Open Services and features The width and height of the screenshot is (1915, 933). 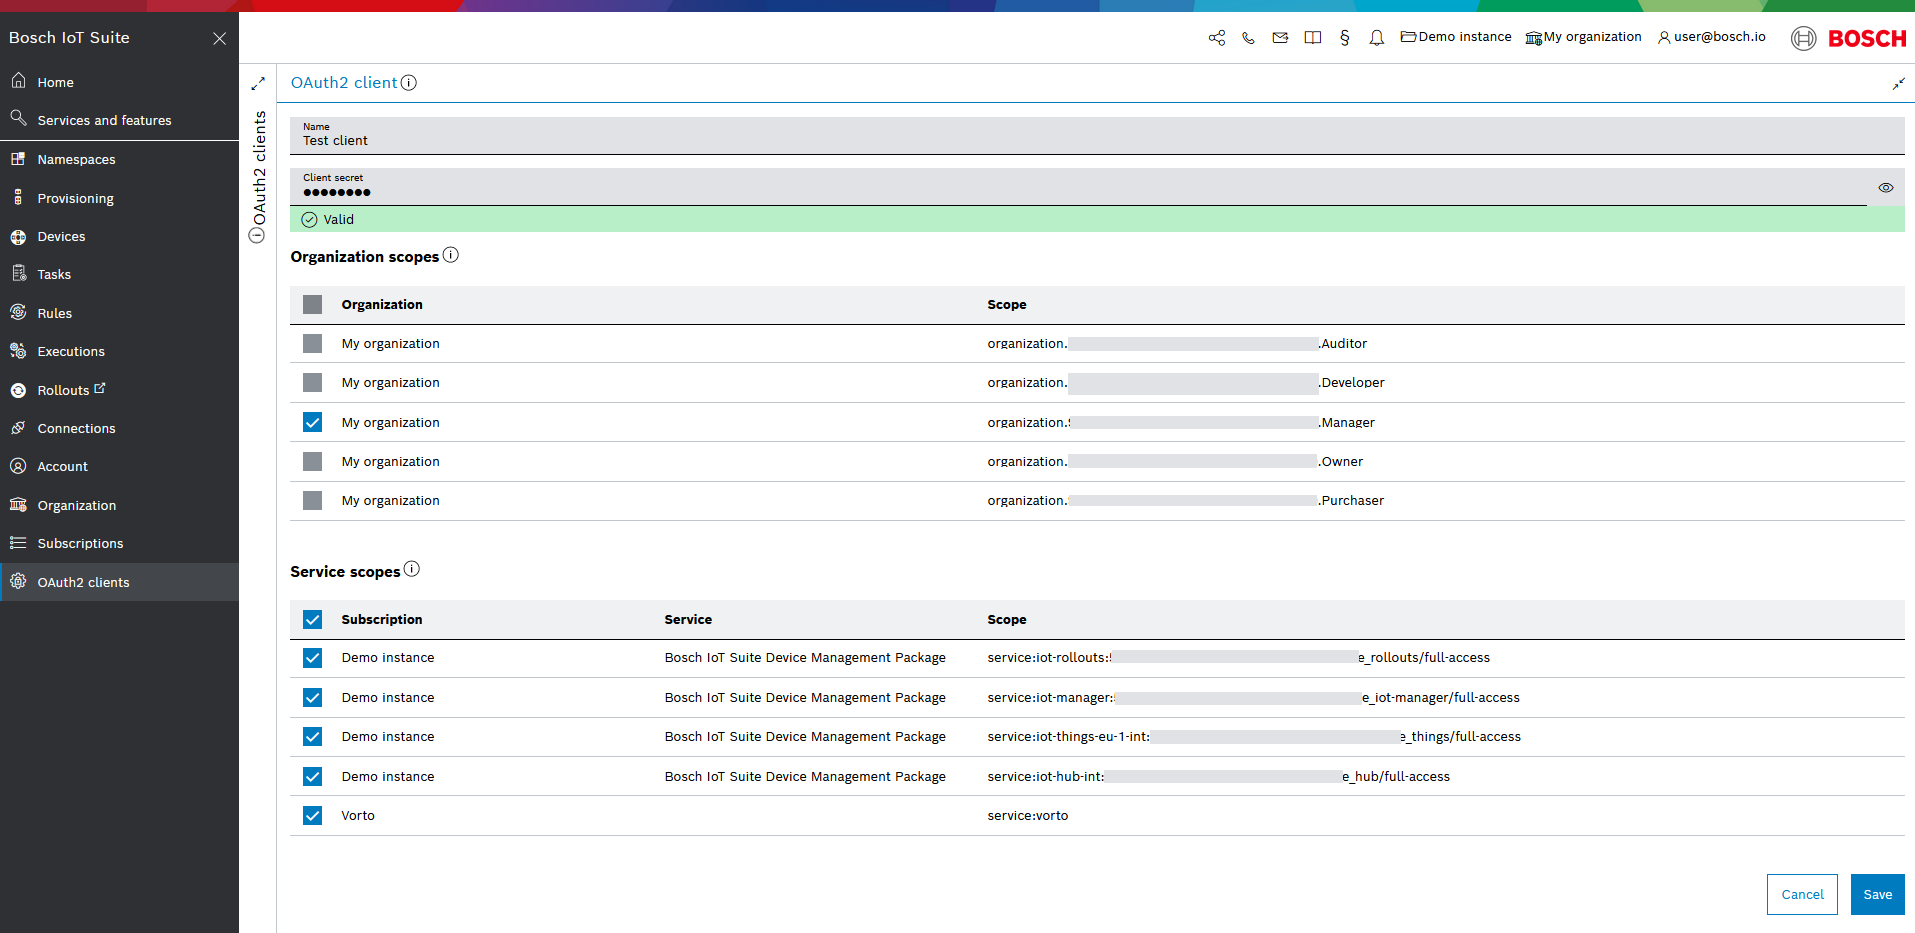click(x=119, y=120)
